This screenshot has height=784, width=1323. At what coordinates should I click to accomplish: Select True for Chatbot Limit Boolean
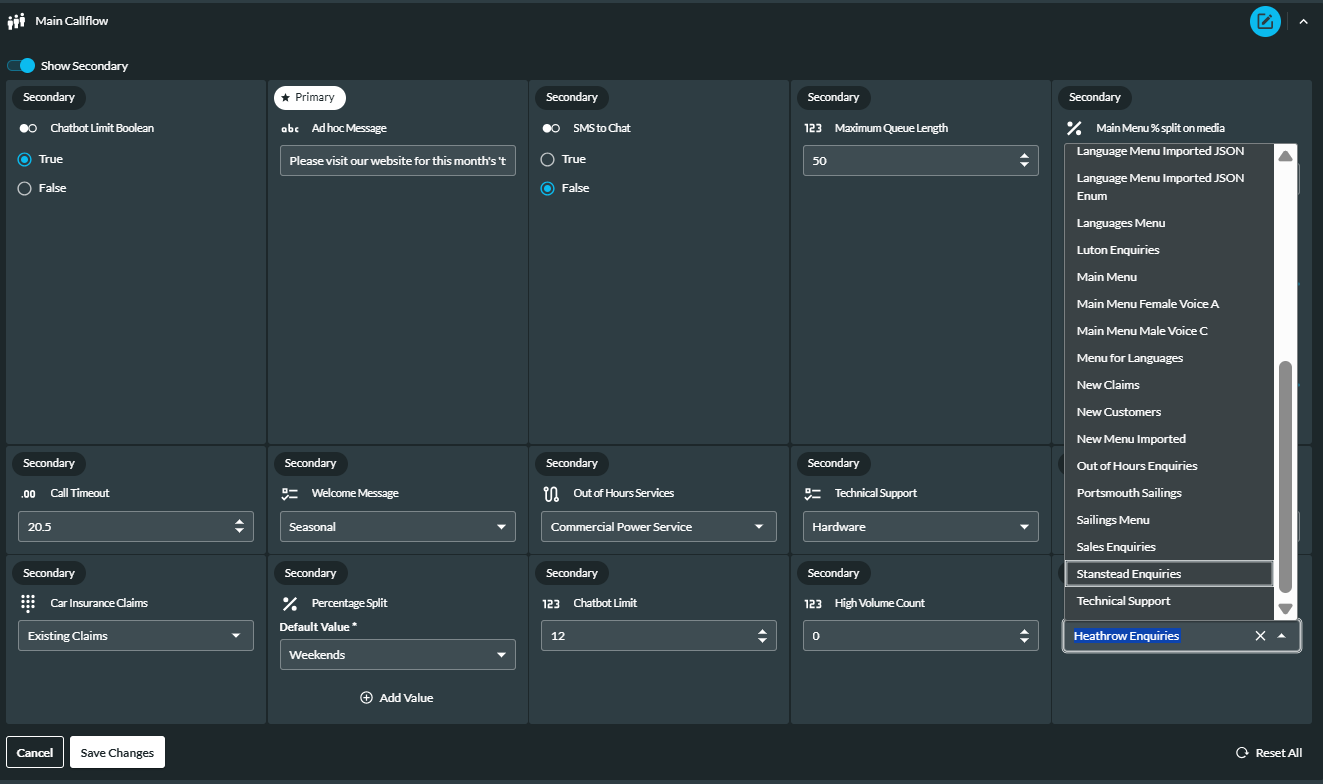25,159
